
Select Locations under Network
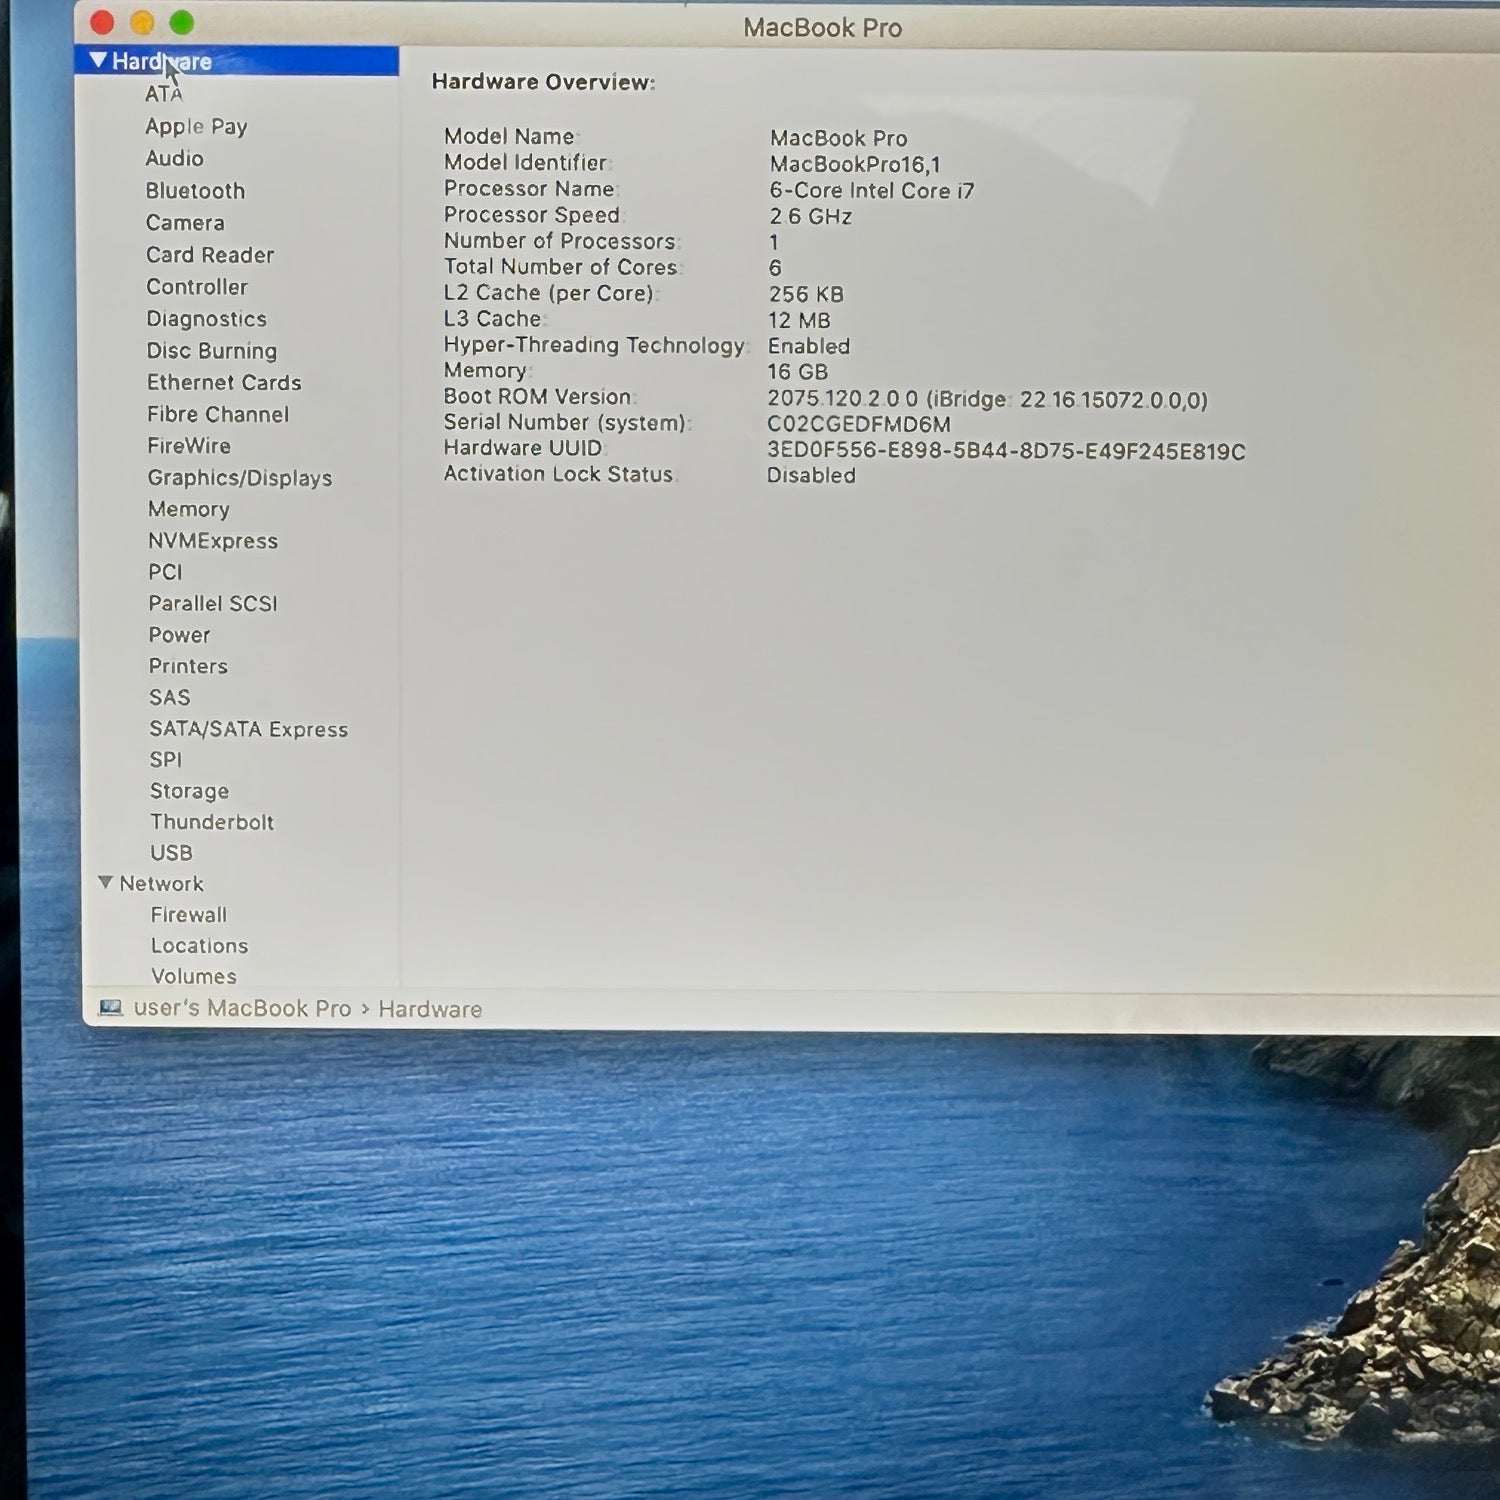pos(199,945)
